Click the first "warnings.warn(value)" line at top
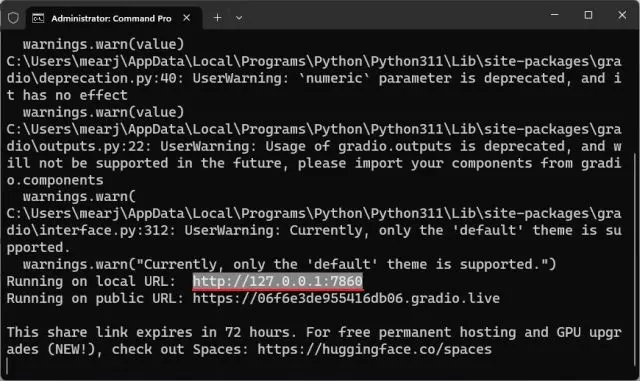Image resolution: width=640 pixels, height=381 pixels. pyautogui.click(x=103, y=44)
